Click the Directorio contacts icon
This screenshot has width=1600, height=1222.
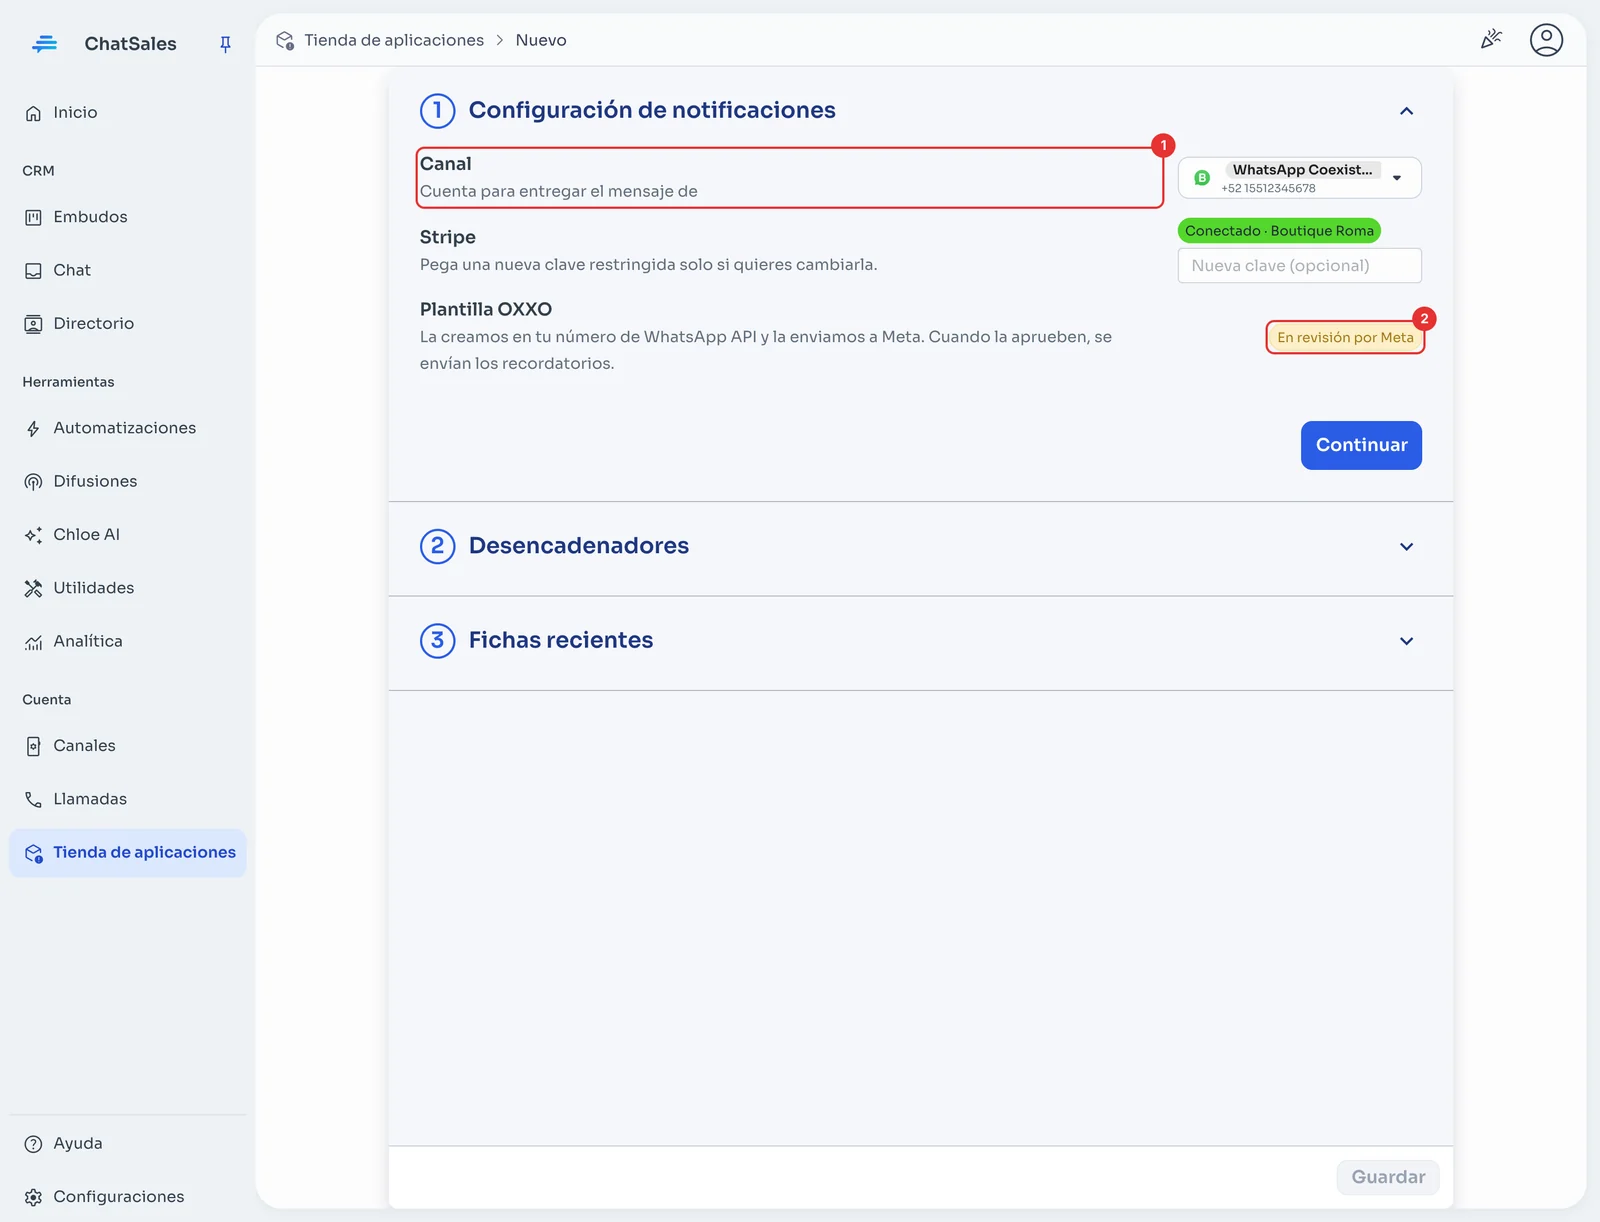33,324
